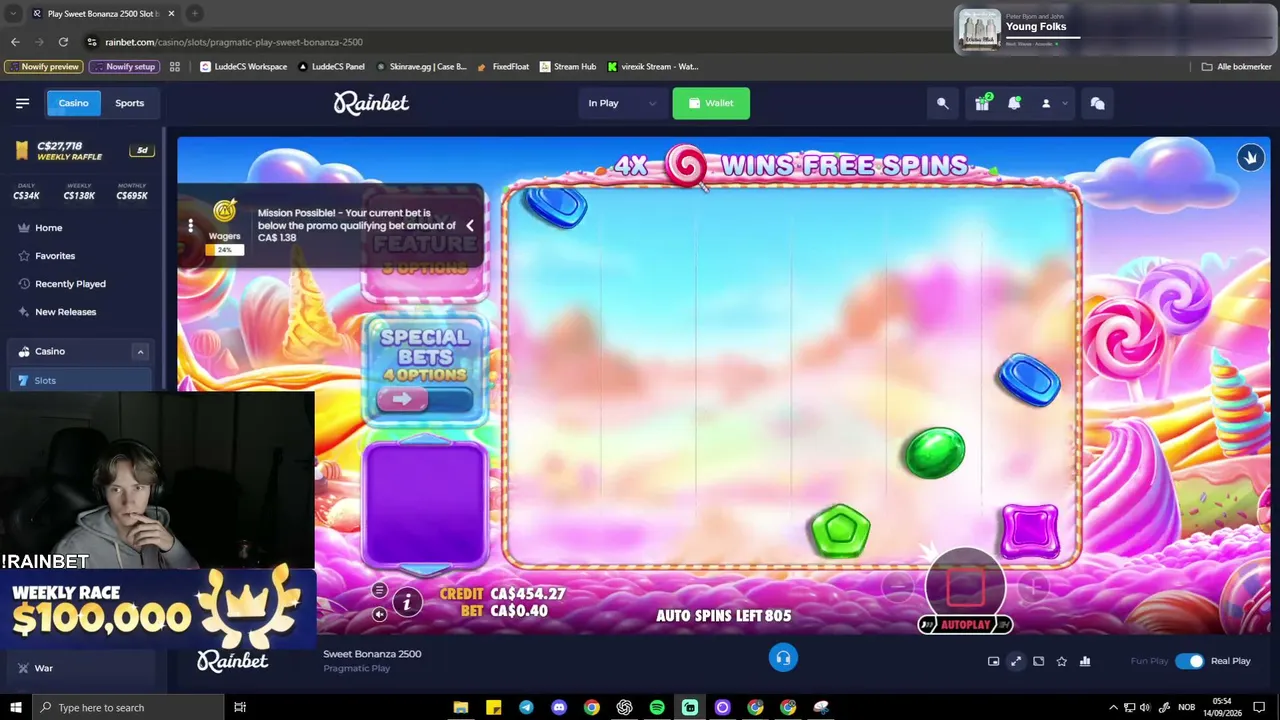Open the game settings menu icon
The image size is (1280, 720).
coord(379,590)
